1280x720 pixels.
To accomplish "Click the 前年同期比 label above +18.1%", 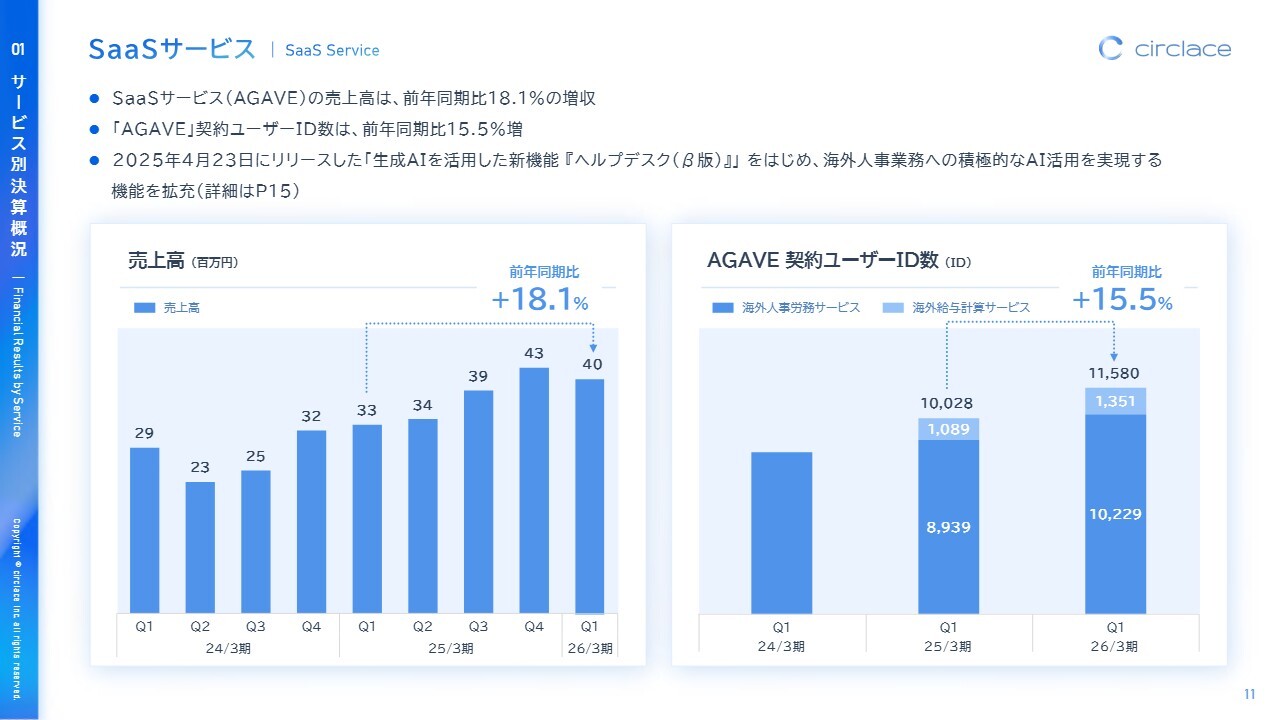I will click(x=544, y=272).
